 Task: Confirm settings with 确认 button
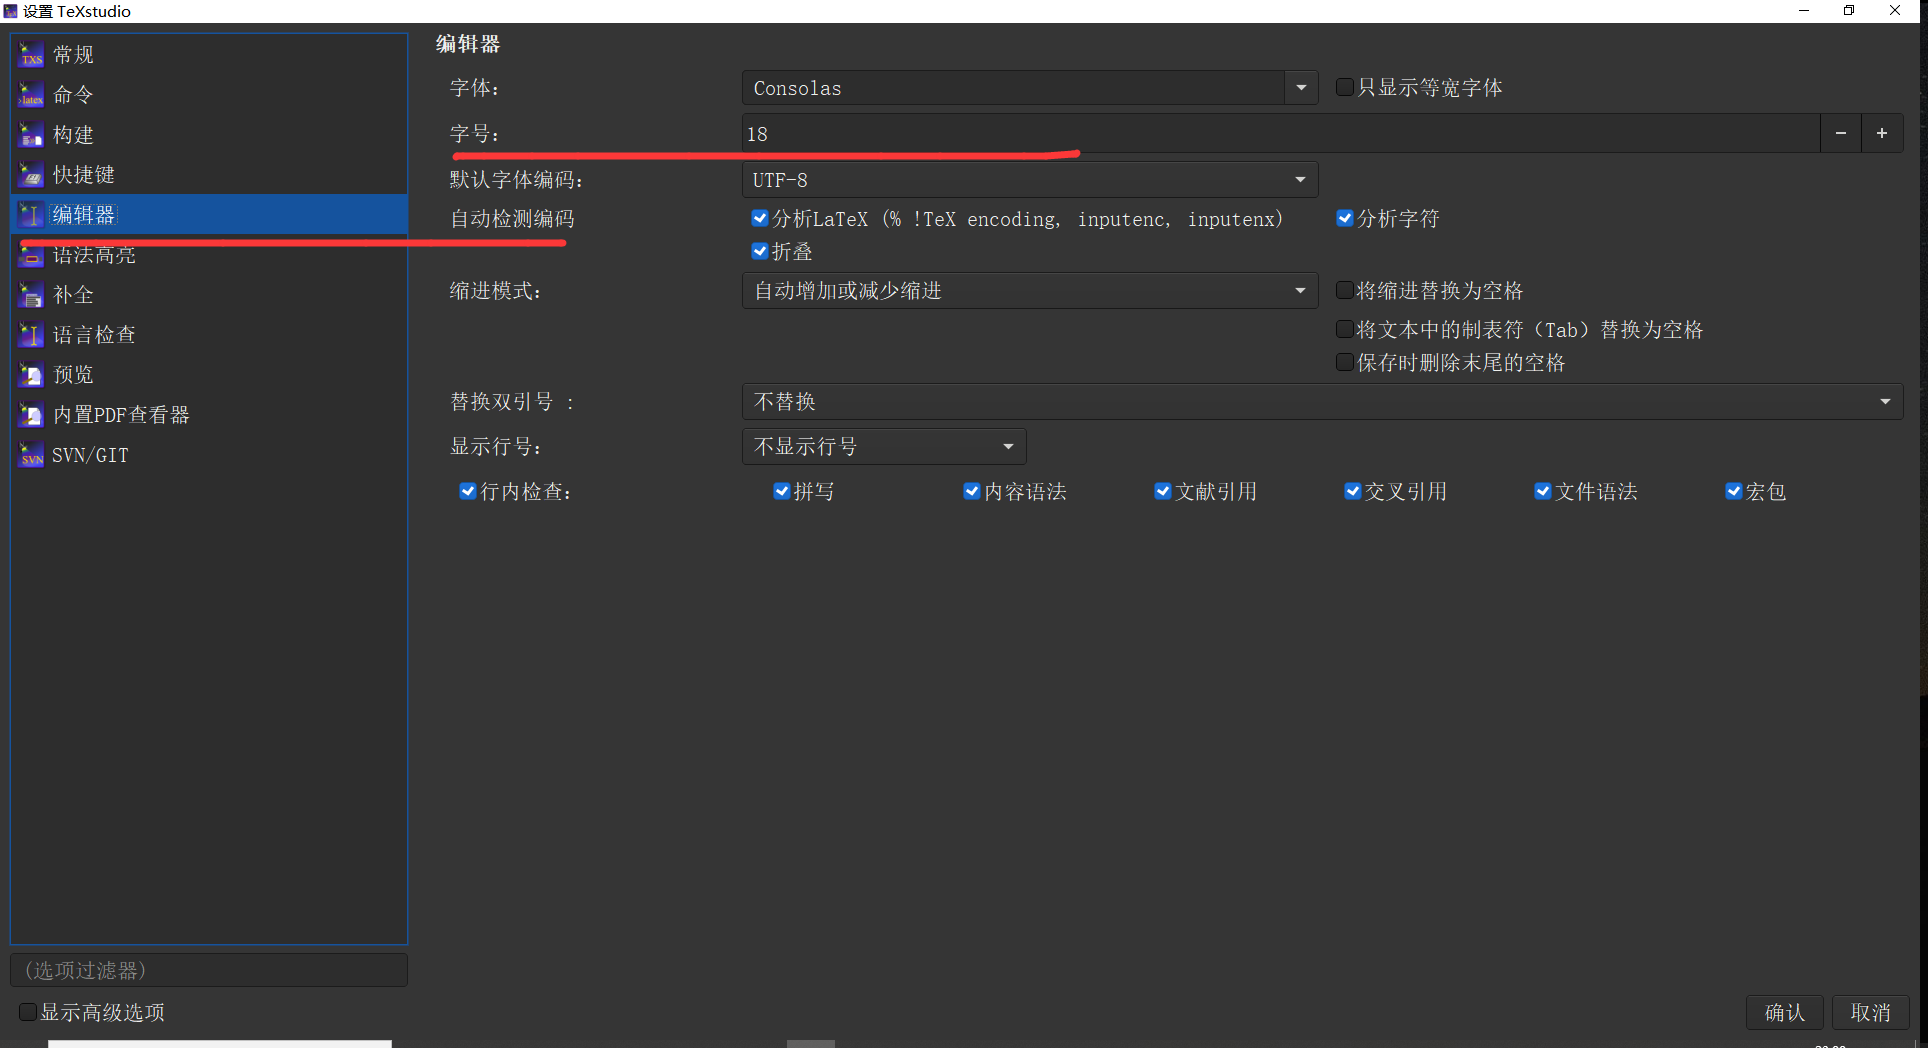click(1785, 1013)
